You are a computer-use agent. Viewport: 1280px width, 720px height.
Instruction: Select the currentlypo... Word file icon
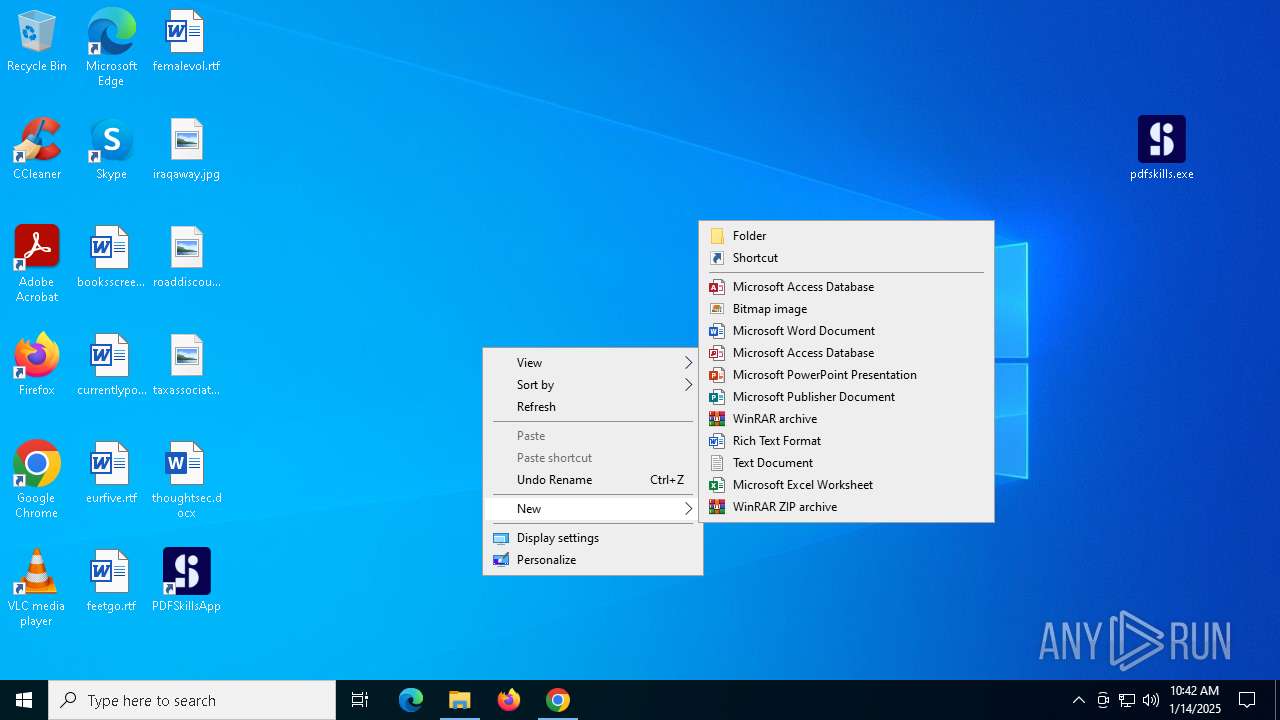click(111, 365)
